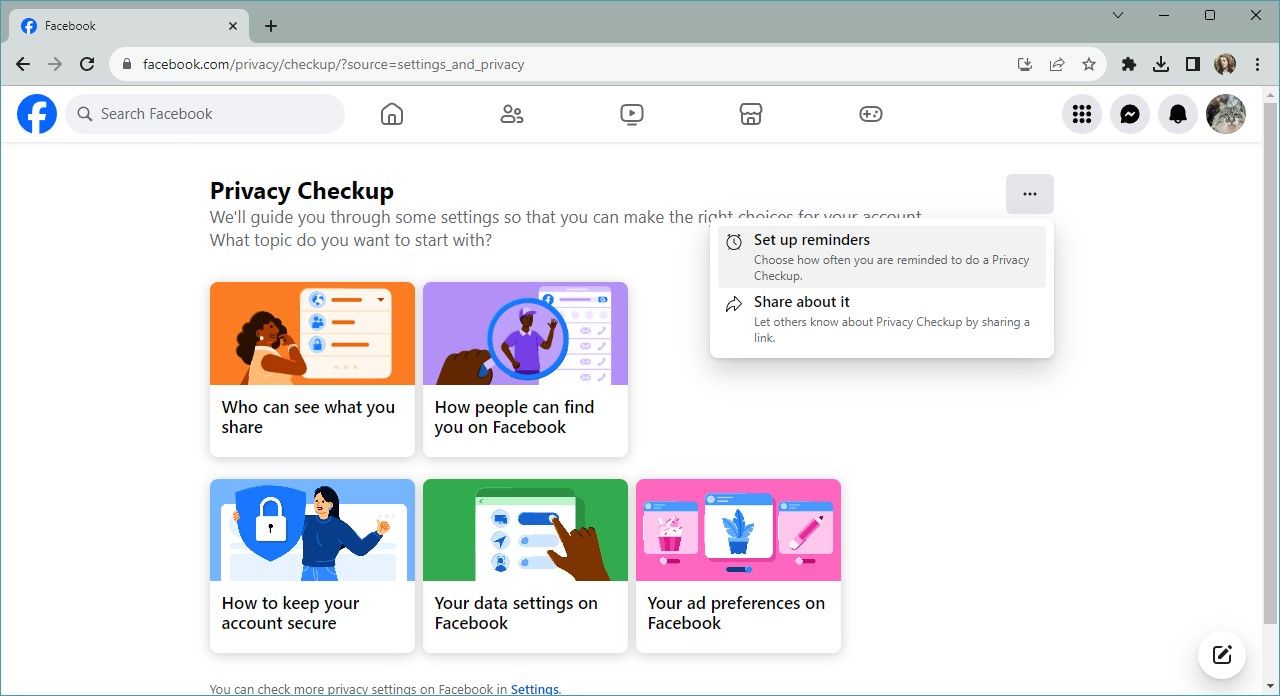Open Chrome downloads from the toolbar
The height and width of the screenshot is (696, 1280).
1161,63
